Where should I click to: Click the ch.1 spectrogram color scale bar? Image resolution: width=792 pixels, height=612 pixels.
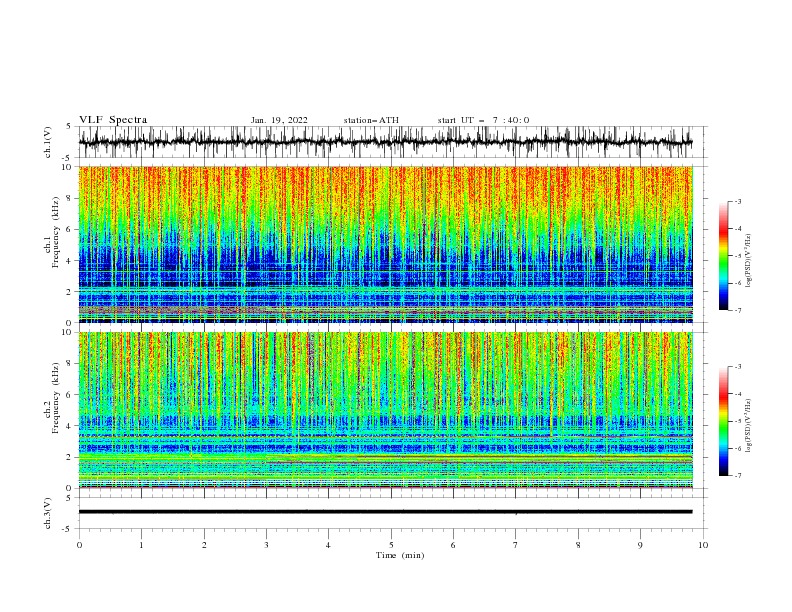[x=723, y=256]
